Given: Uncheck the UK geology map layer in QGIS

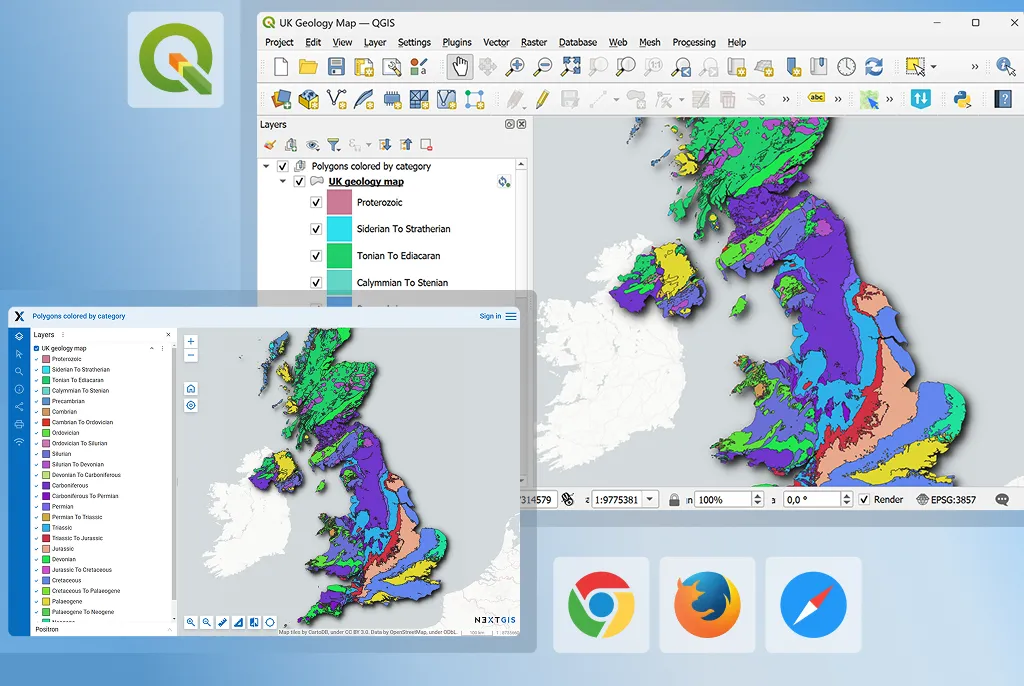Looking at the screenshot, I should click(x=299, y=182).
